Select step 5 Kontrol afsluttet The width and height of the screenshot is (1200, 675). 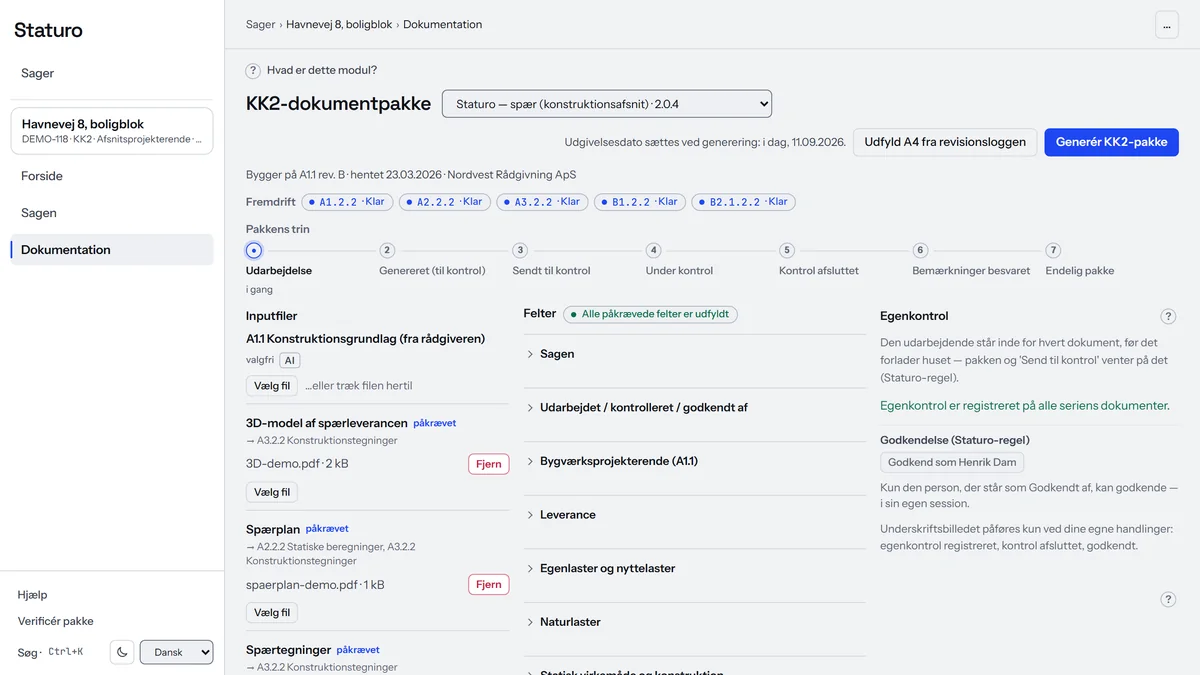coord(787,251)
